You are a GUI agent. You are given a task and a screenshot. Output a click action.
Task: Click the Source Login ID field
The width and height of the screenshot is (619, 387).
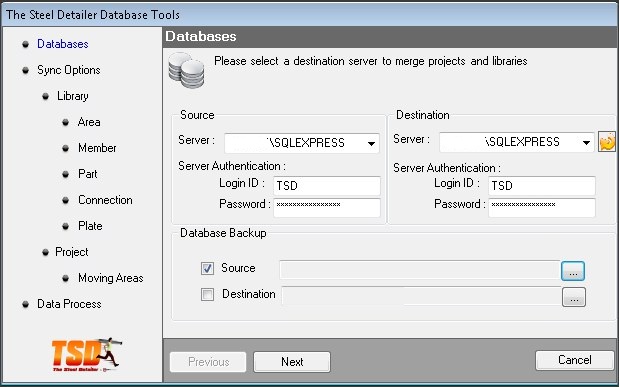click(x=327, y=186)
